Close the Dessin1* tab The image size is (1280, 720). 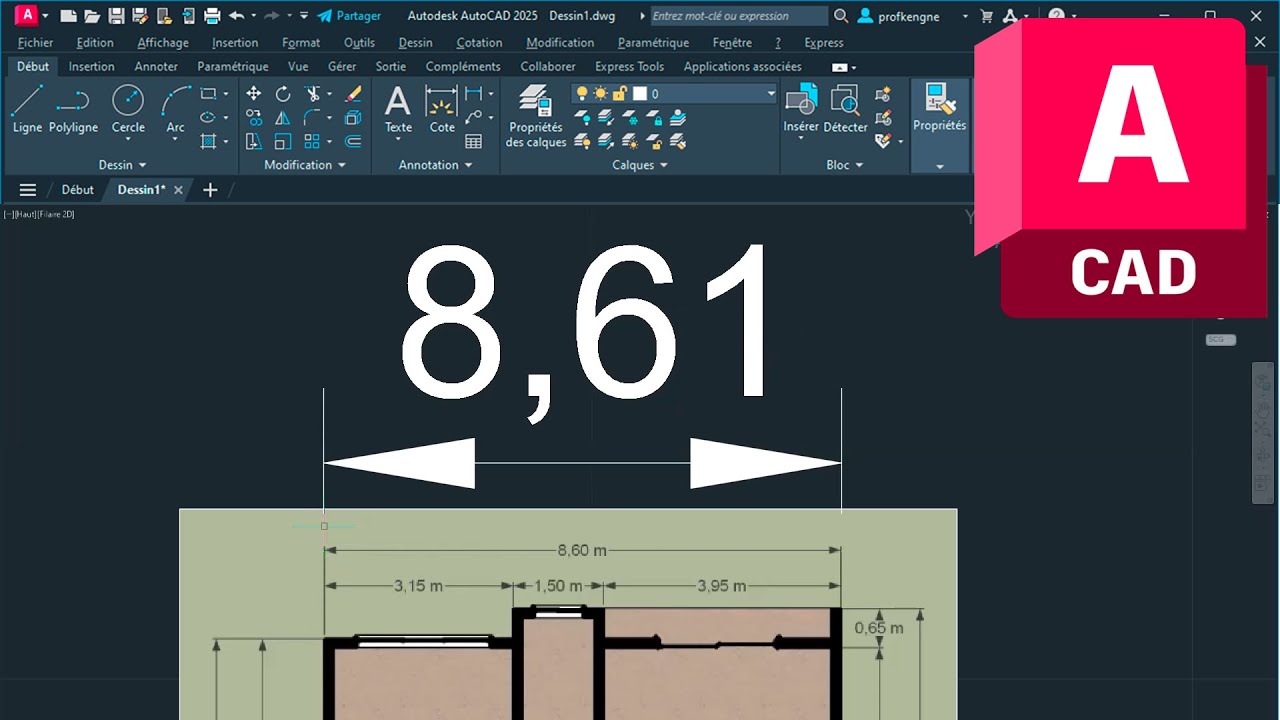tap(179, 190)
